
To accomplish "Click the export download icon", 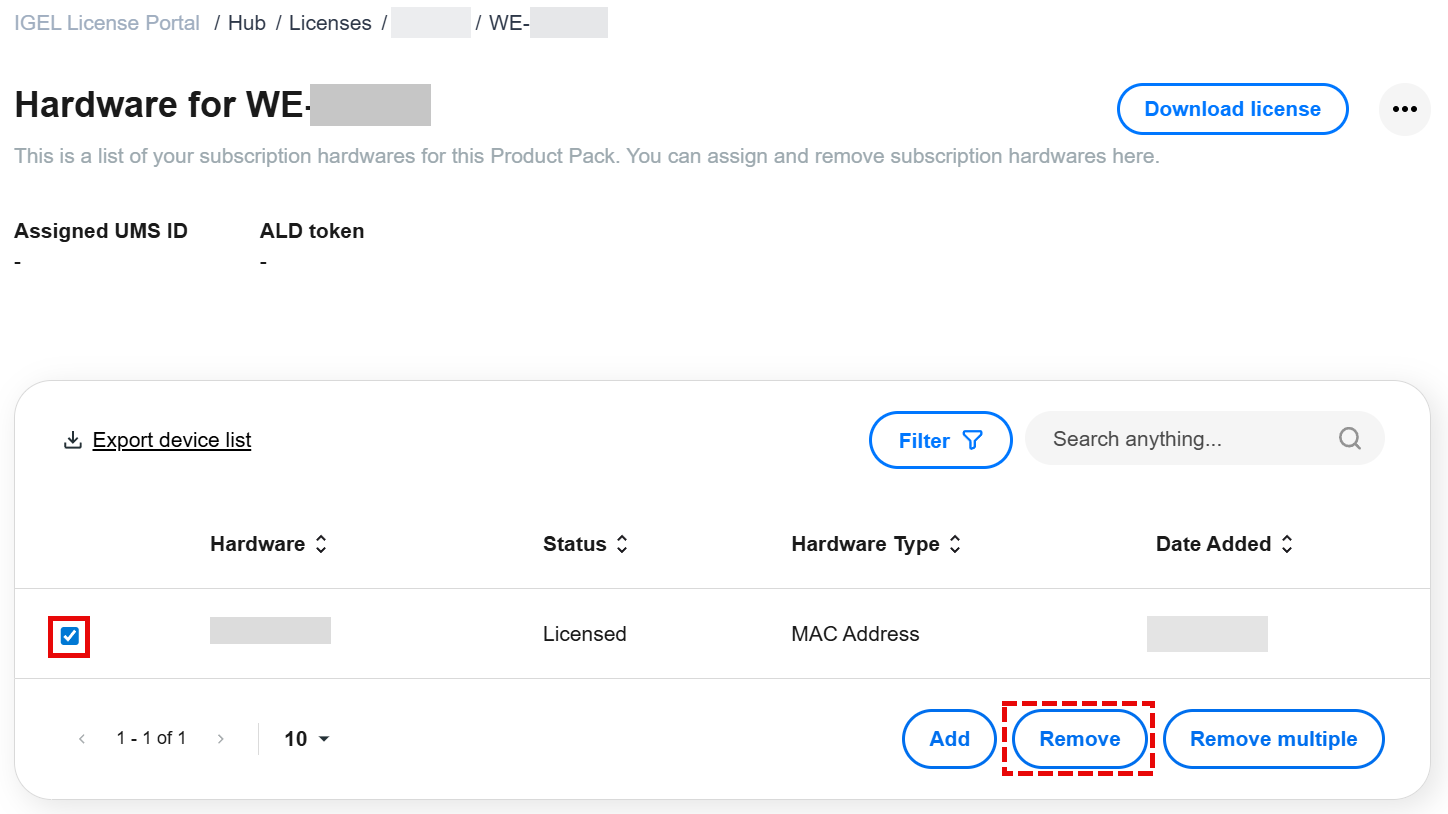I will point(72,440).
